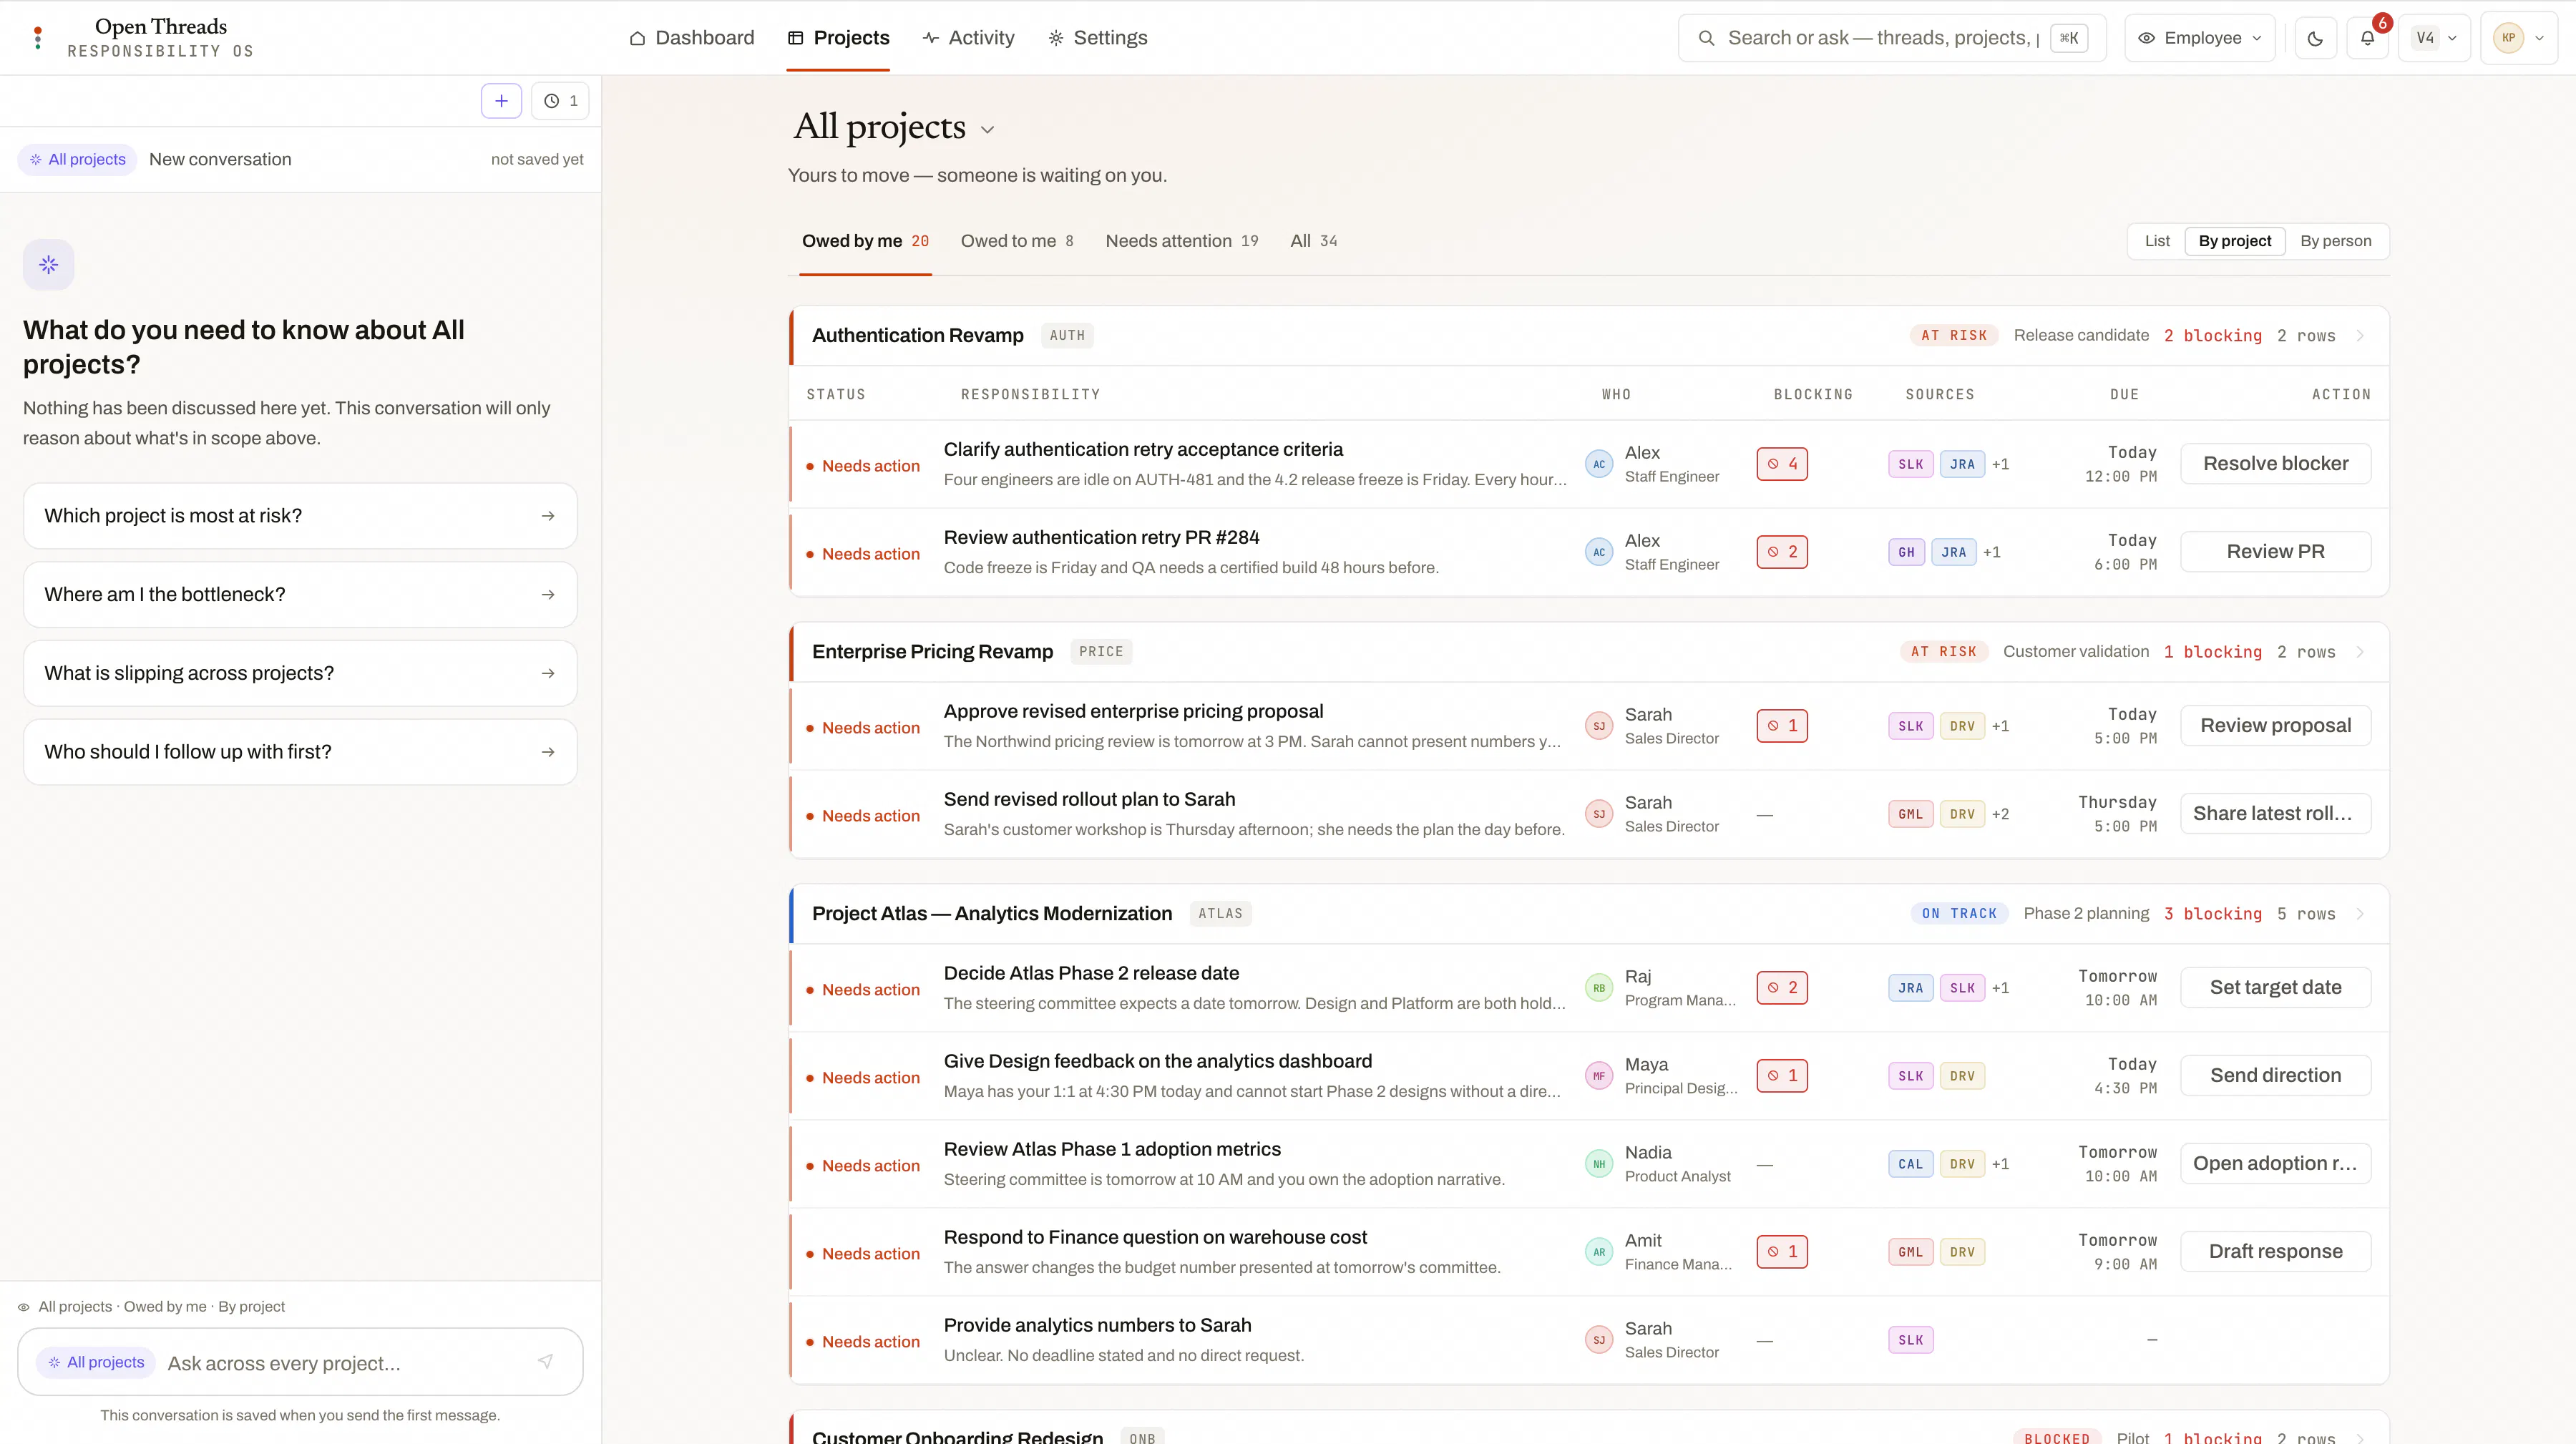Screen dimensions: 2576x1444
Task: Click Alex AC avatar on Clarify authentication row
Action: click(1599, 464)
